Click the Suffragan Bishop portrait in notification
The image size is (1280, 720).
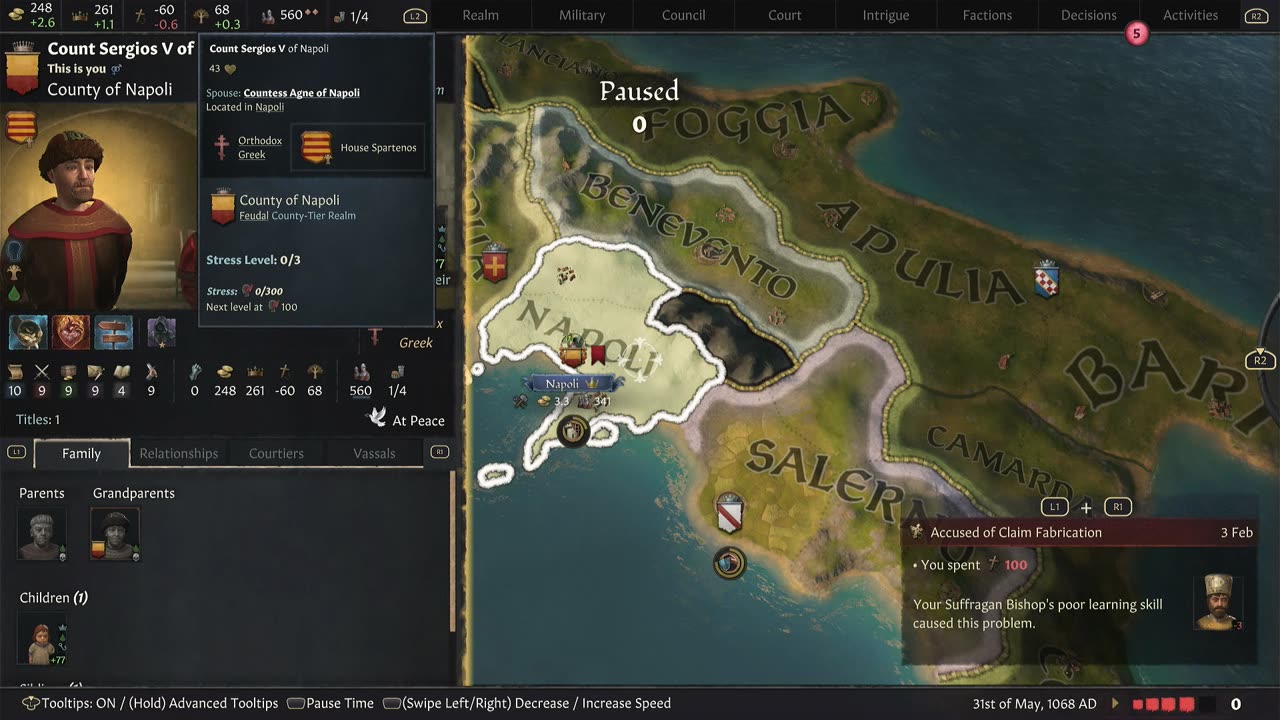click(x=1219, y=601)
